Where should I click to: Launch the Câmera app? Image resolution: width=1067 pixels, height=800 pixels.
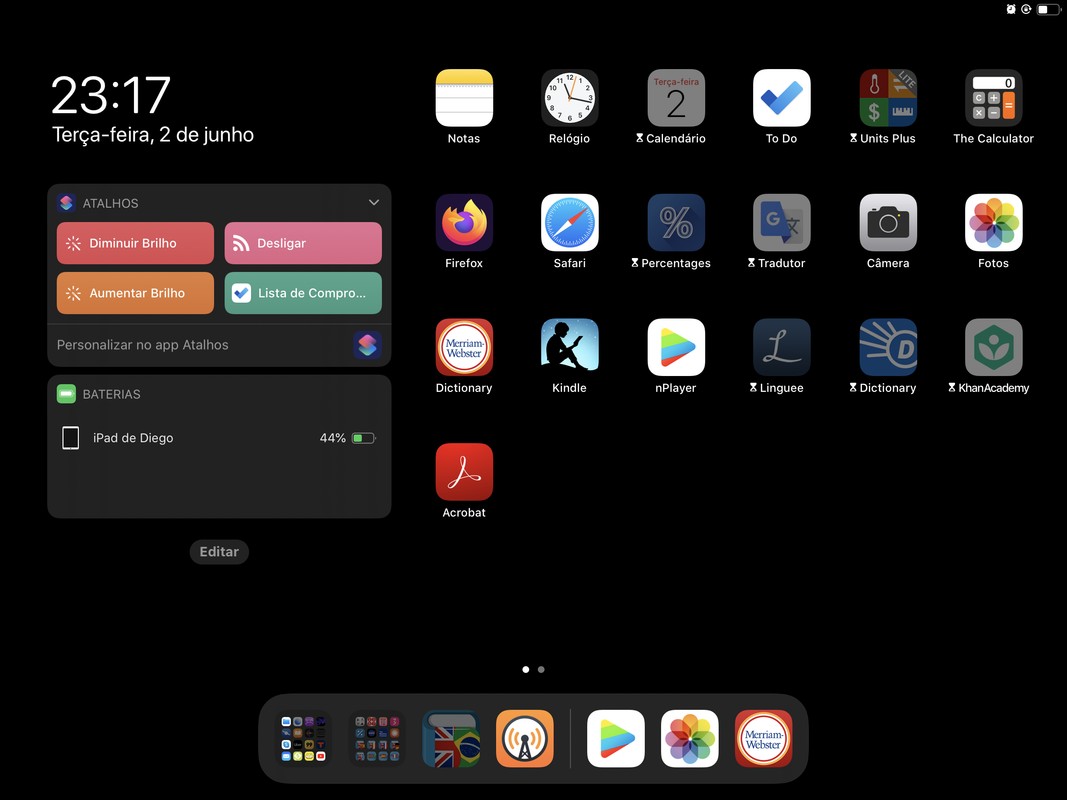click(887, 222)
